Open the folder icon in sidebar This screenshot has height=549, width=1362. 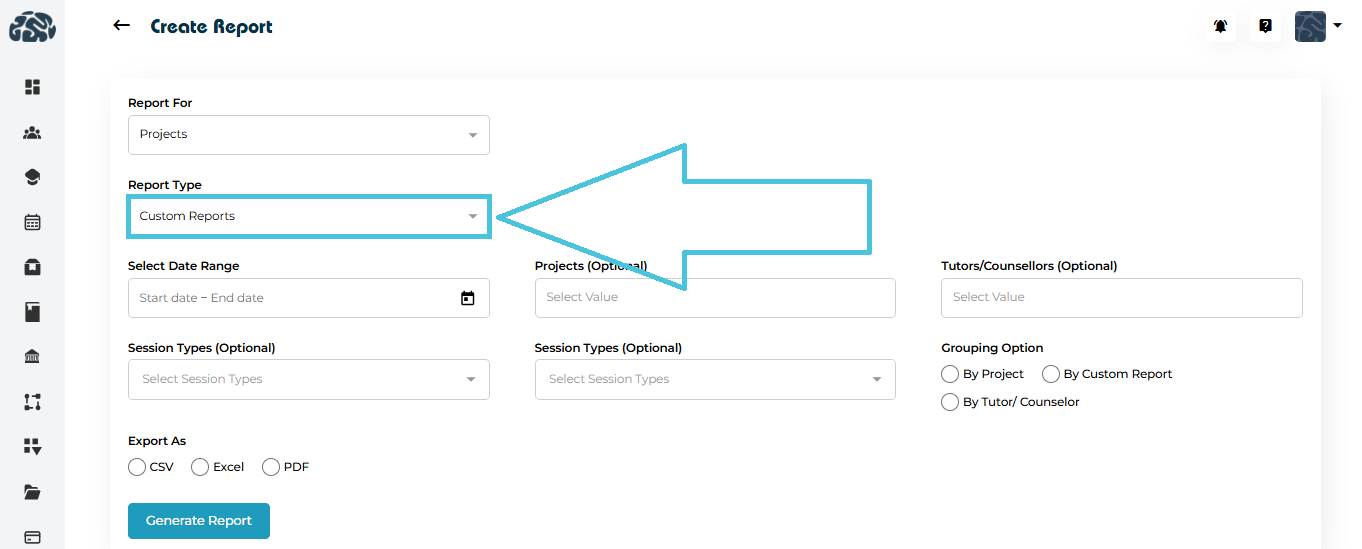(x=32, y=492)
